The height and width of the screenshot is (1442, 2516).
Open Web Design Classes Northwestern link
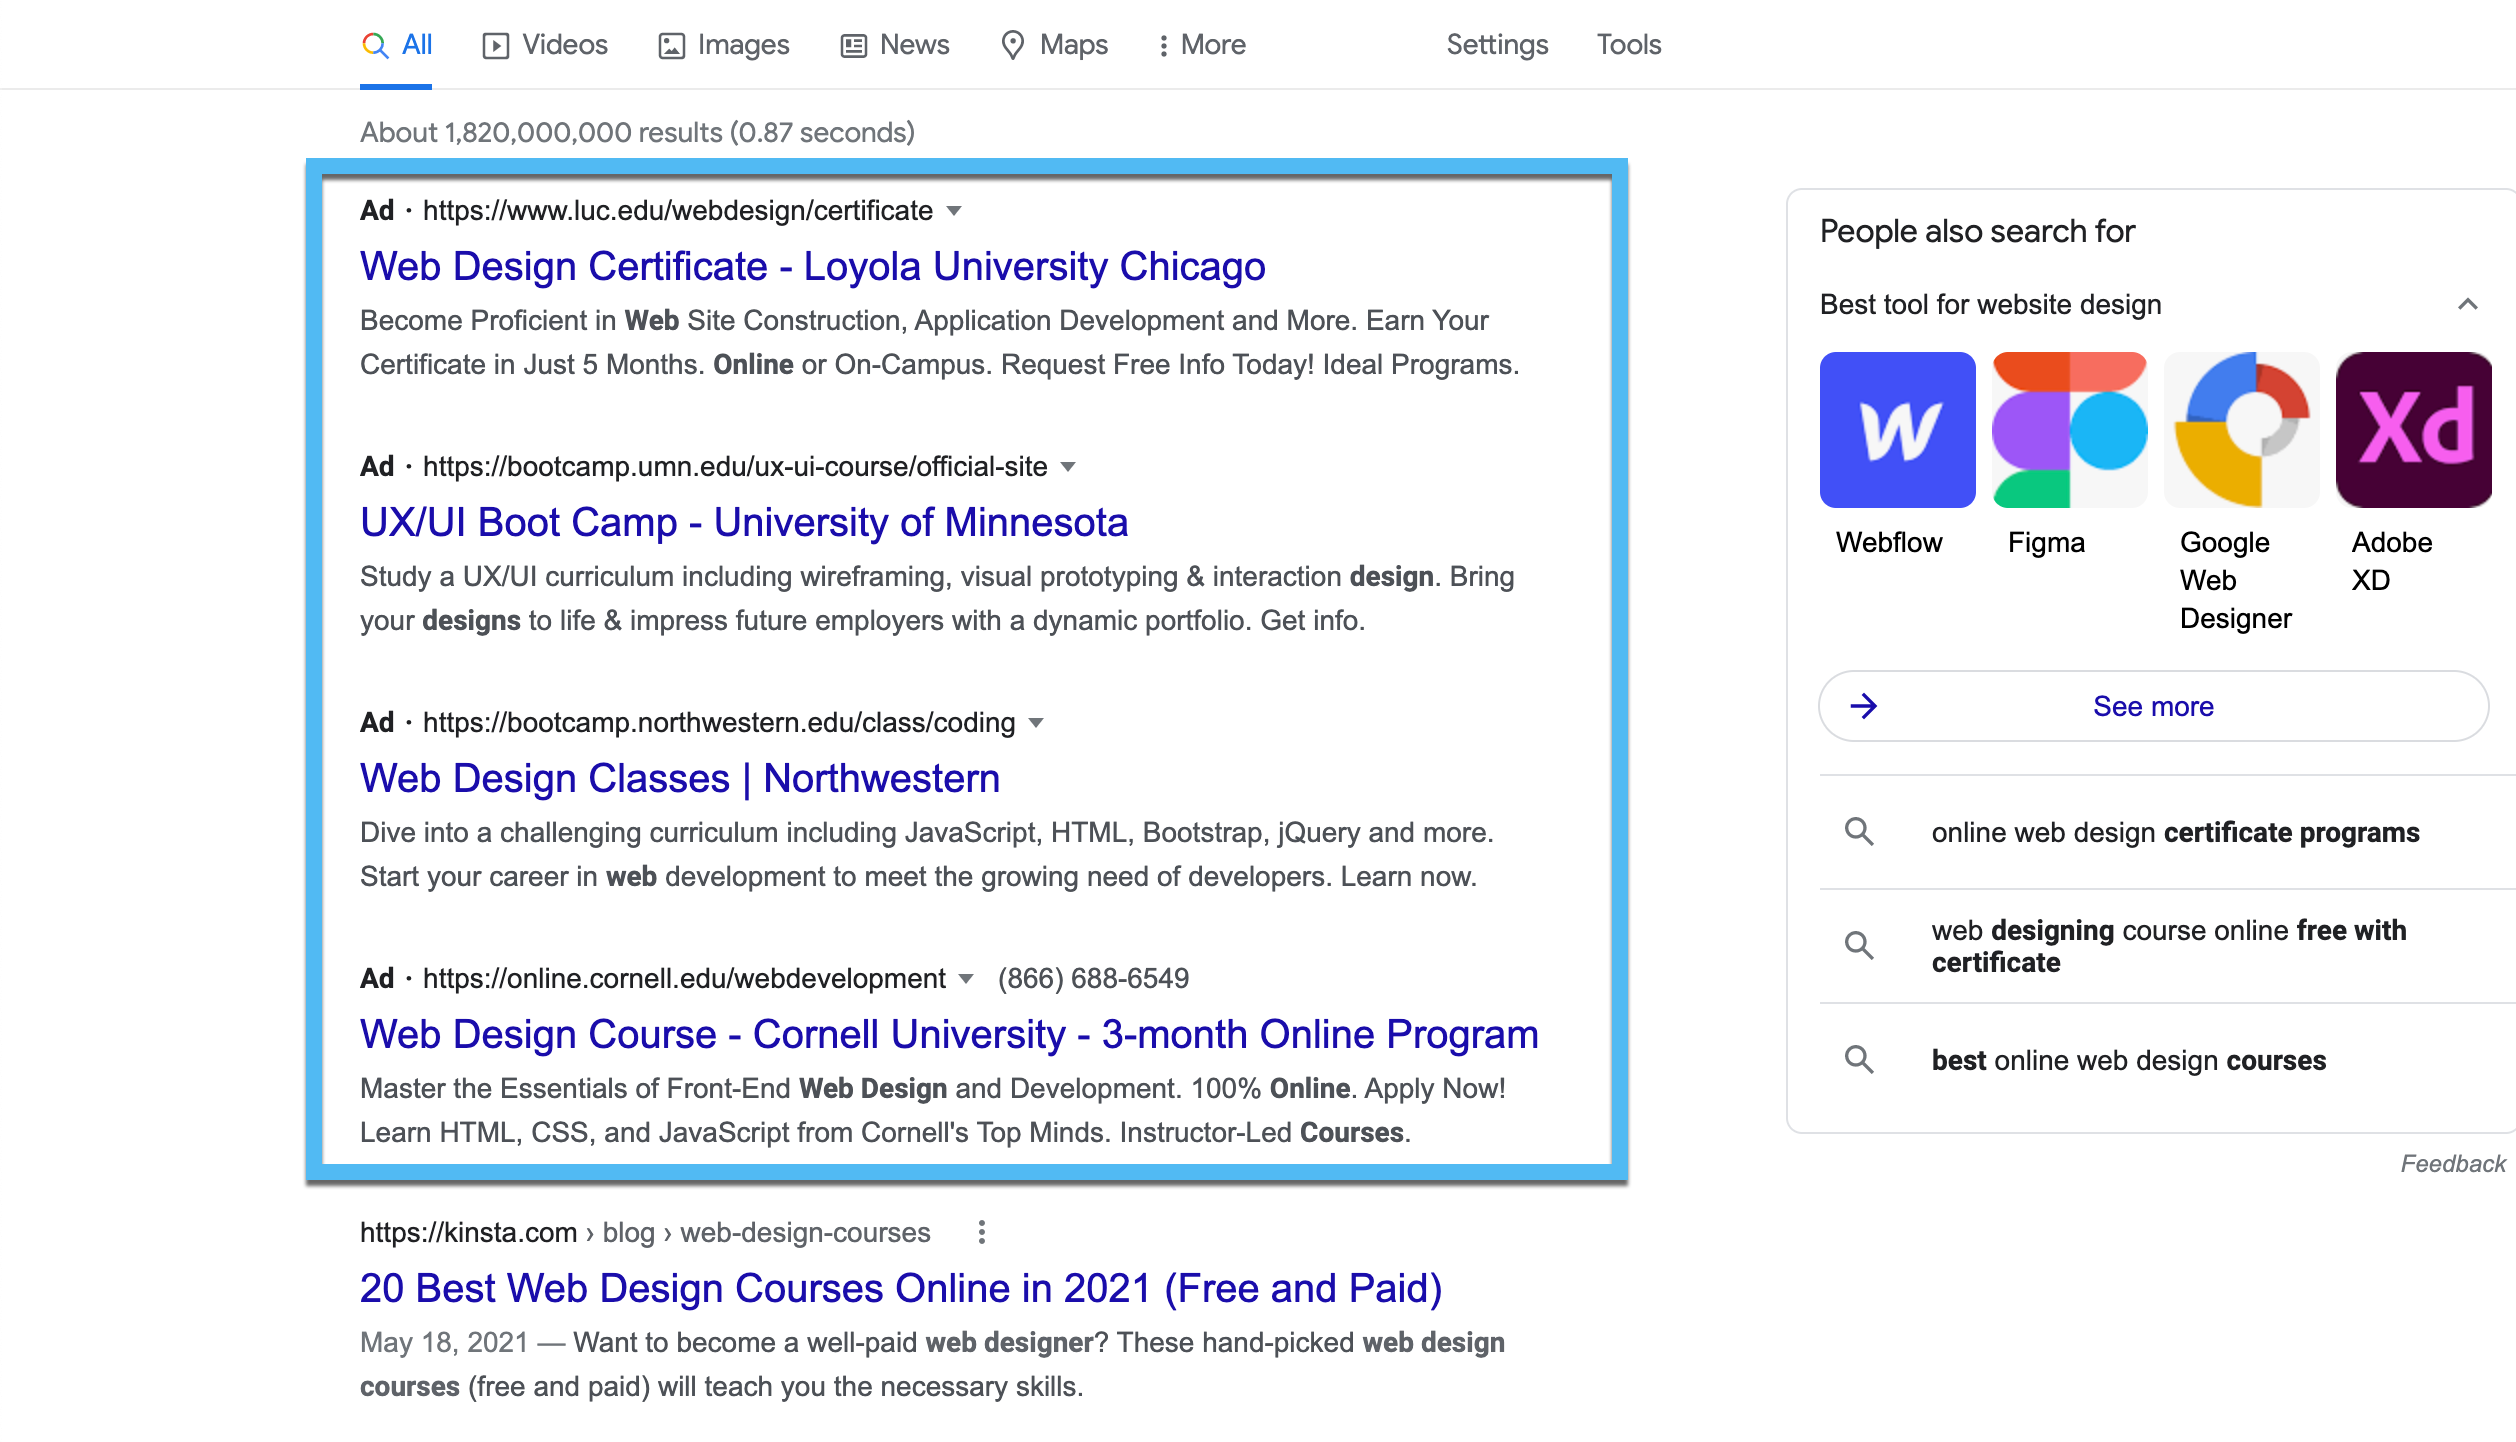click(x=680, y=778)
